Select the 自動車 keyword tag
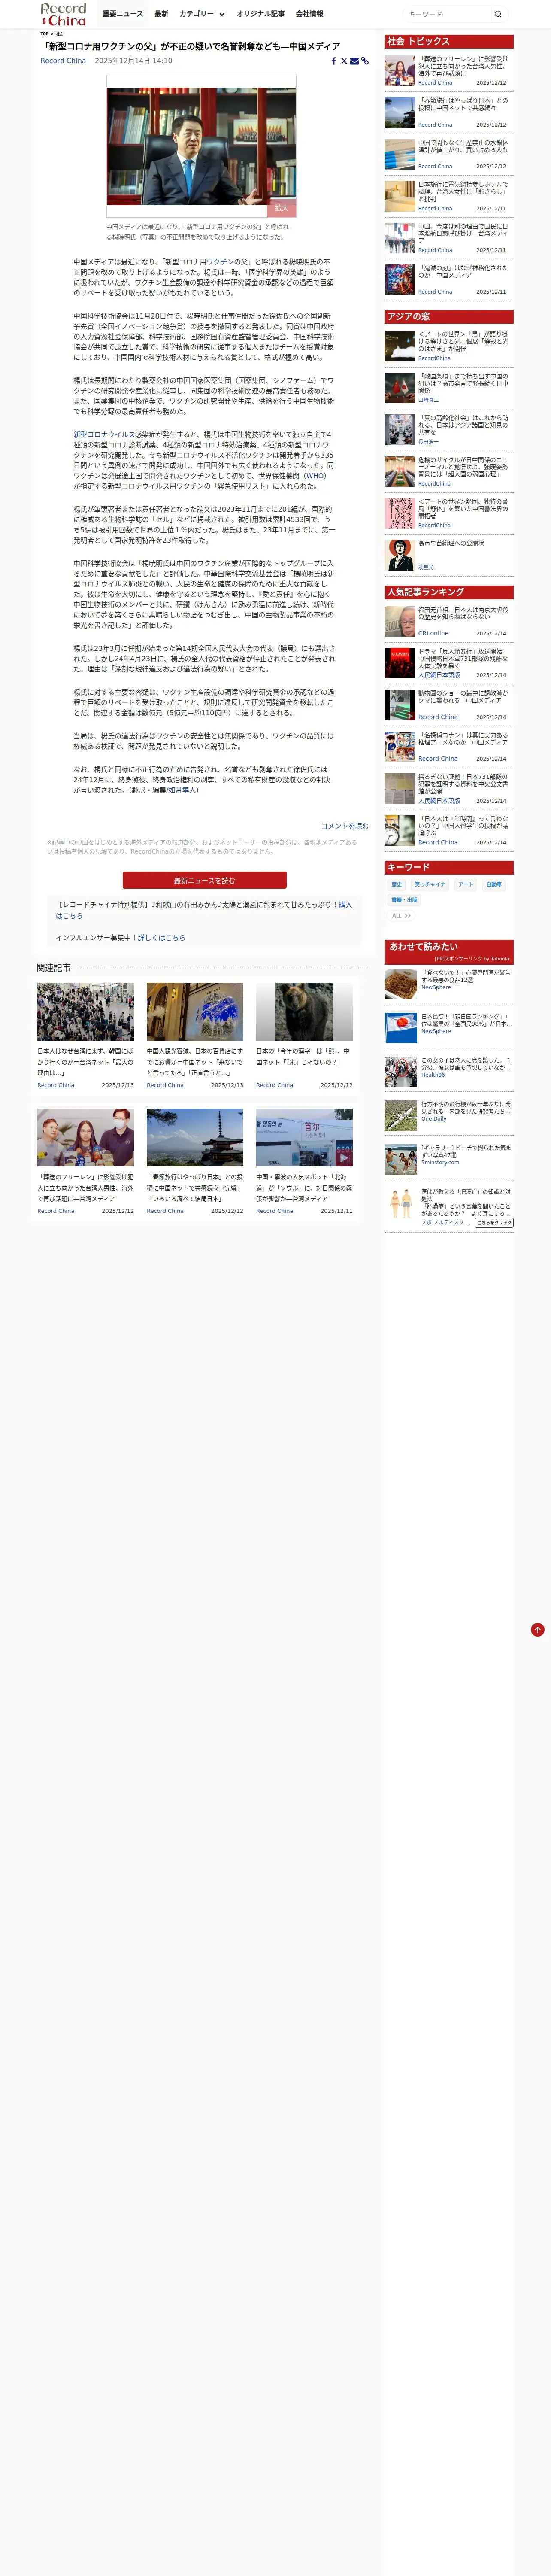 tap(494, 885)
